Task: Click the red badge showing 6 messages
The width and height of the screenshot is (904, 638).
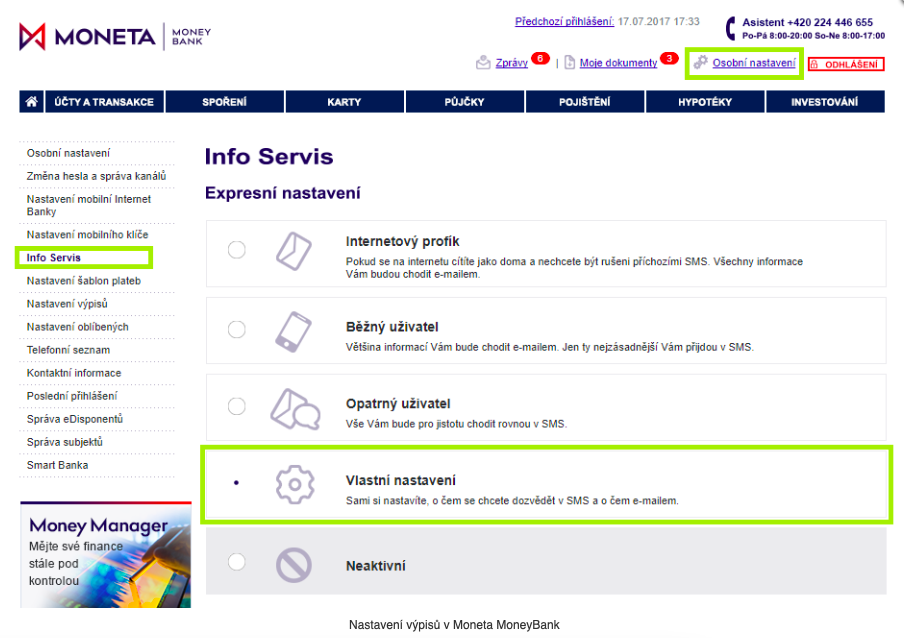Action: click(540, 58)
